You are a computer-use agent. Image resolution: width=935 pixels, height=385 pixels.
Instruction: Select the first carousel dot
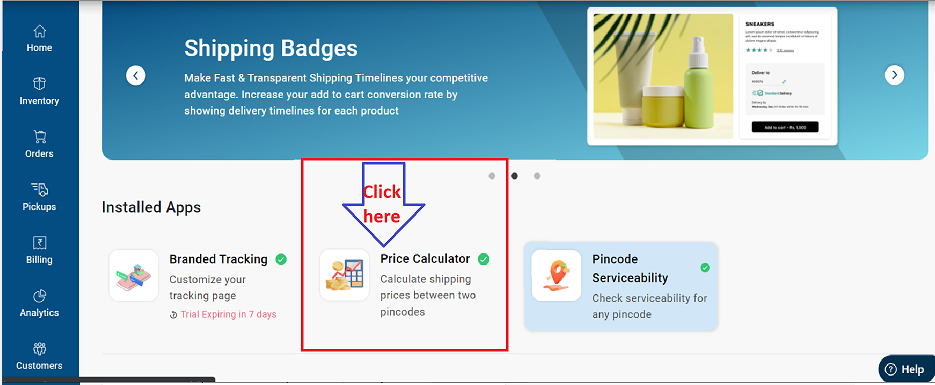[x=491, y=176]
